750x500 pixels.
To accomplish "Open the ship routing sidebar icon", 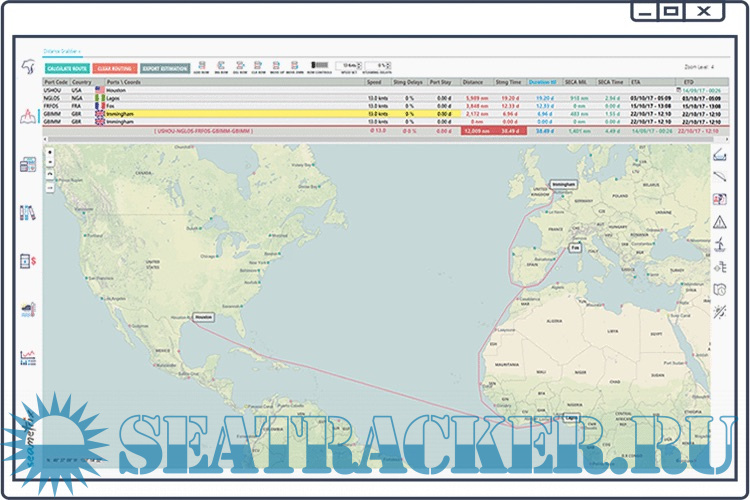I will pos(28,120).
